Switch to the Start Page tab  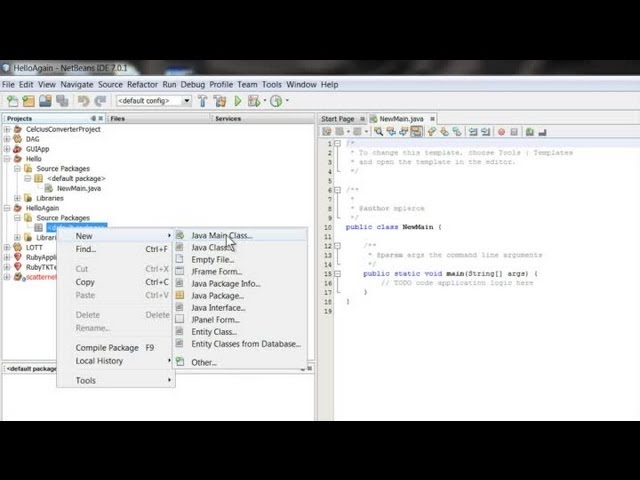[x=338, y=119]
